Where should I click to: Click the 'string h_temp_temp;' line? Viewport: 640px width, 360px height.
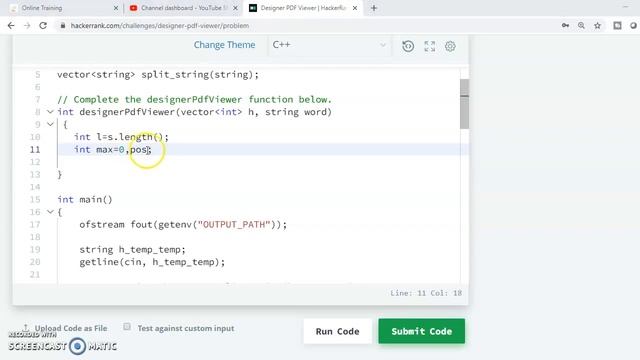[132, 249]
